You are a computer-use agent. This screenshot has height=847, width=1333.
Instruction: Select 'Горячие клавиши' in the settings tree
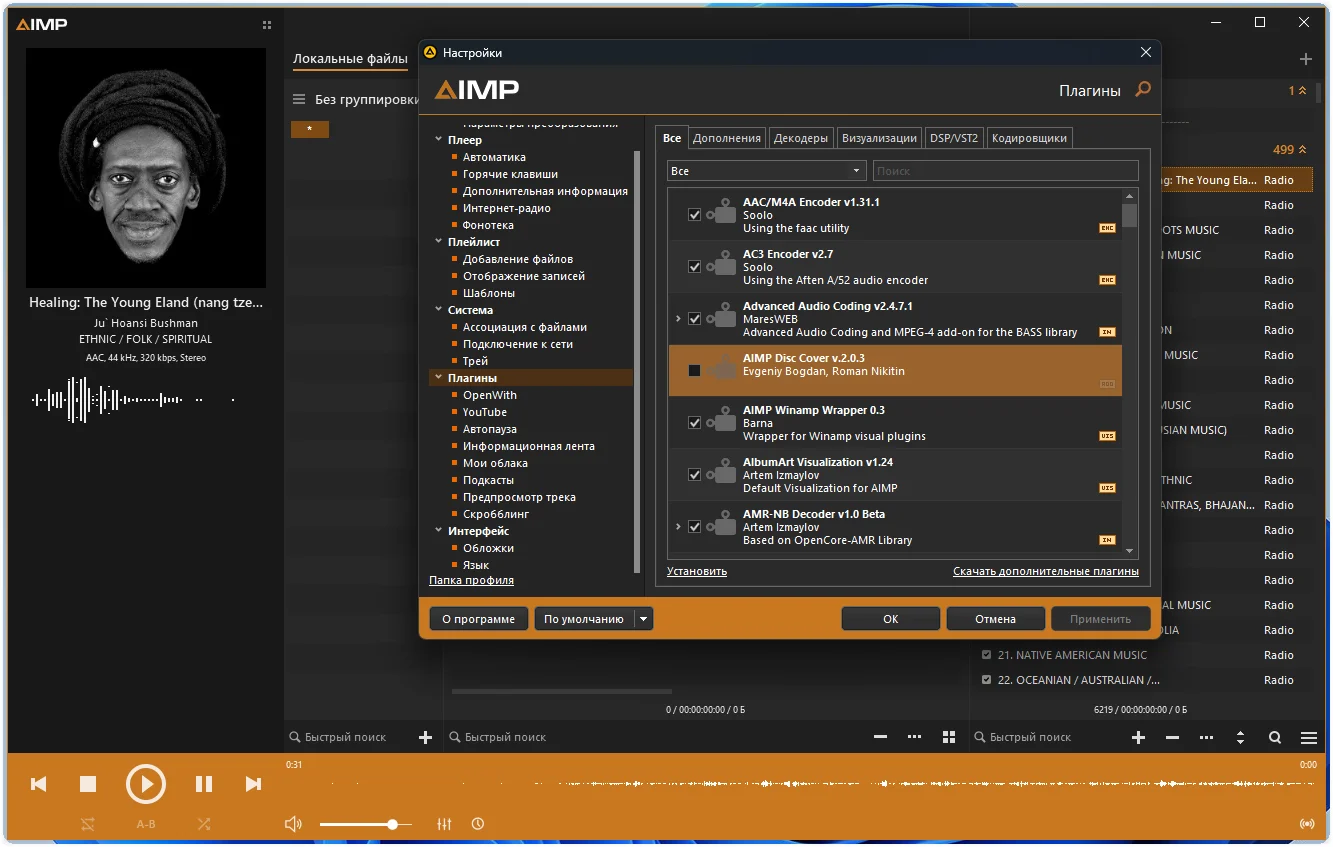pyautogui.click(x=510, y=174)
